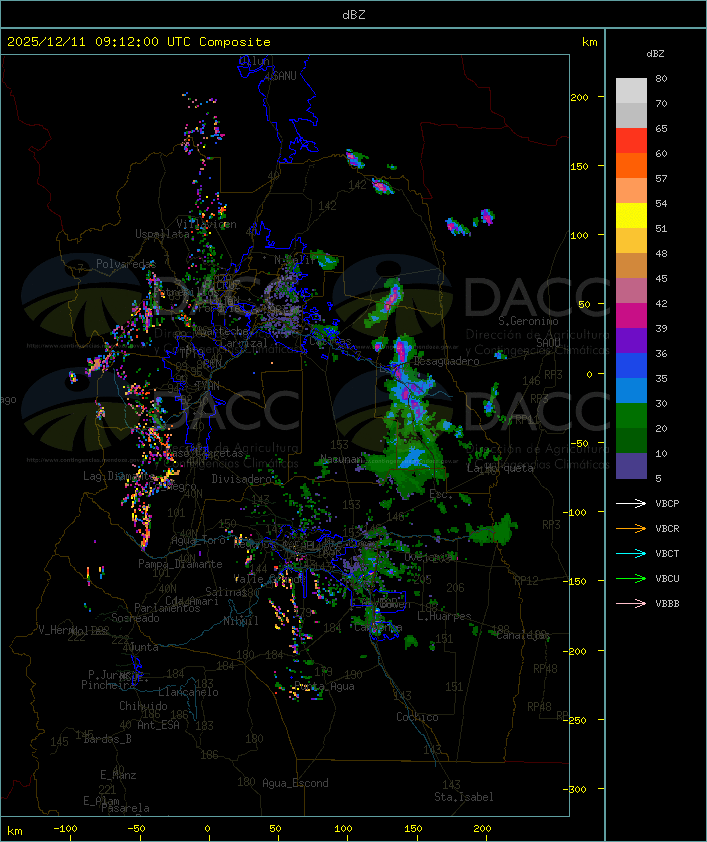Click the Nacunan map label
The image size is (707, 842).
341,459
